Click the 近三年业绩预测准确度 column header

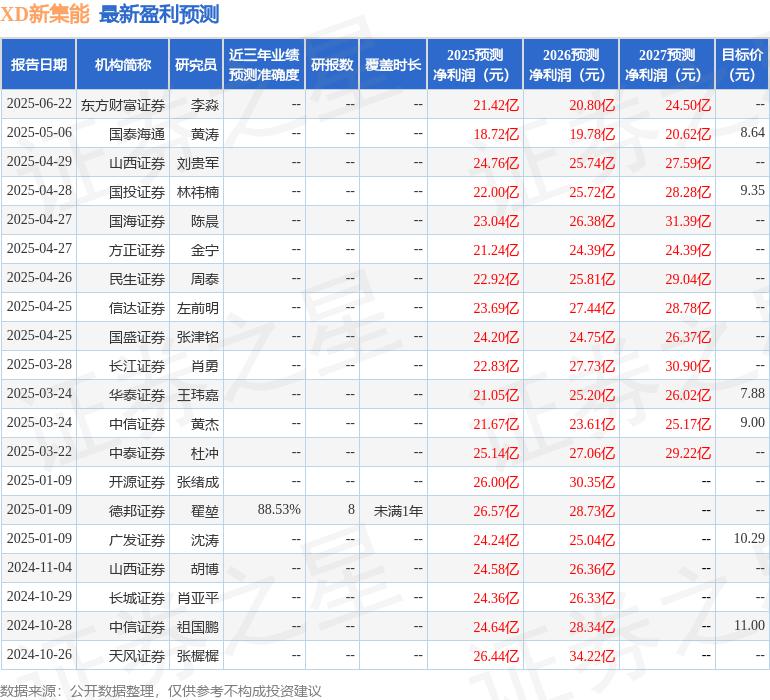coord(264,64)
